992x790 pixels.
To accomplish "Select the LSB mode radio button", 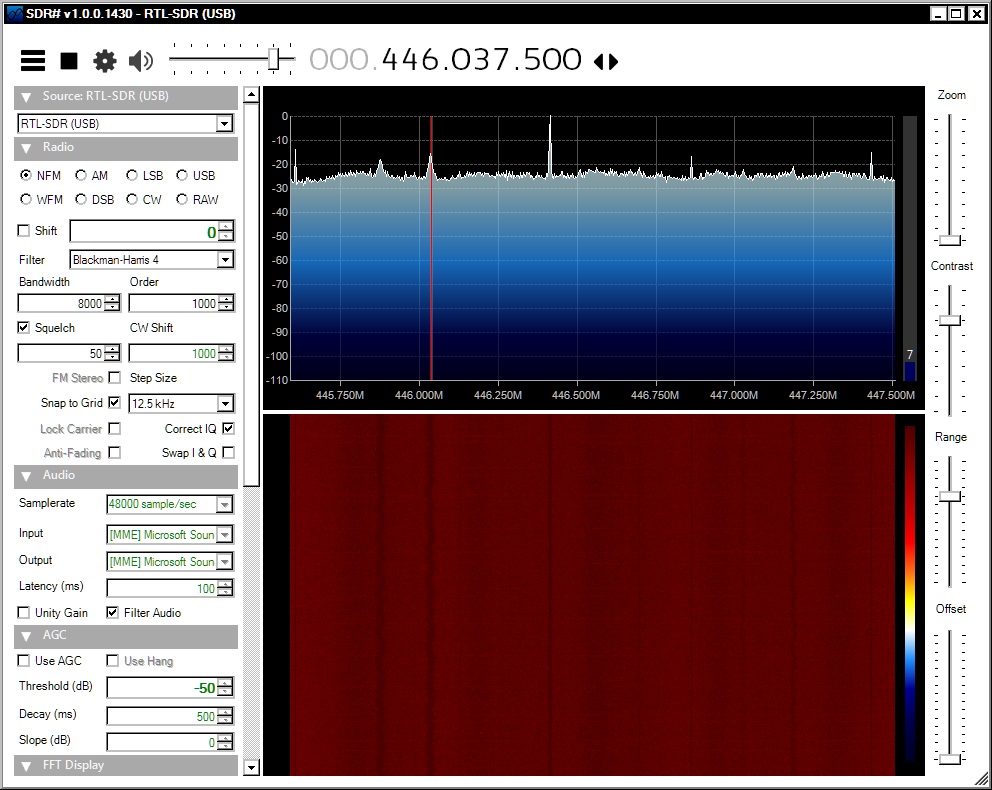I will click(132, 175).
